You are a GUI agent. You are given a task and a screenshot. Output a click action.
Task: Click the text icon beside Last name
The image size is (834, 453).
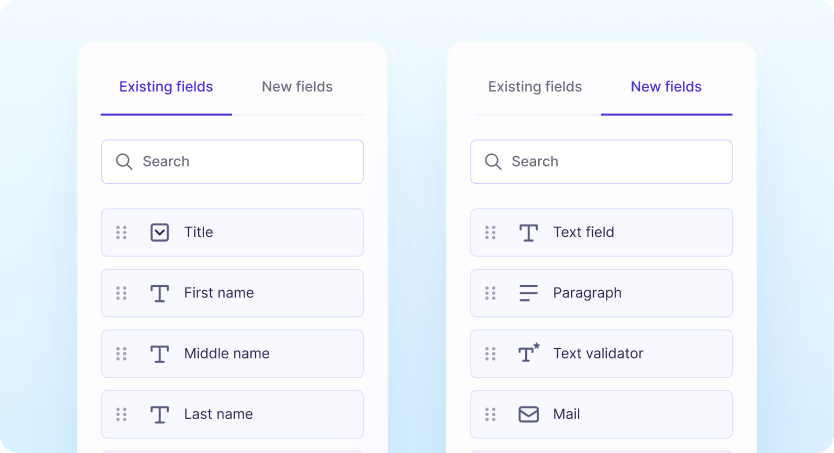tap(159, 414)
